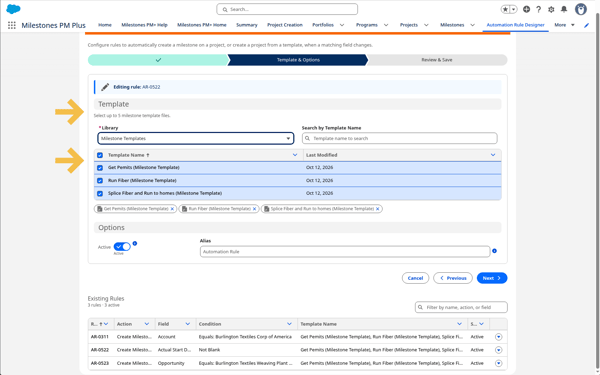The image size is (600, 375).
Task: Uncheck the Run Fiber template checkbox
Action: [100, 181]
